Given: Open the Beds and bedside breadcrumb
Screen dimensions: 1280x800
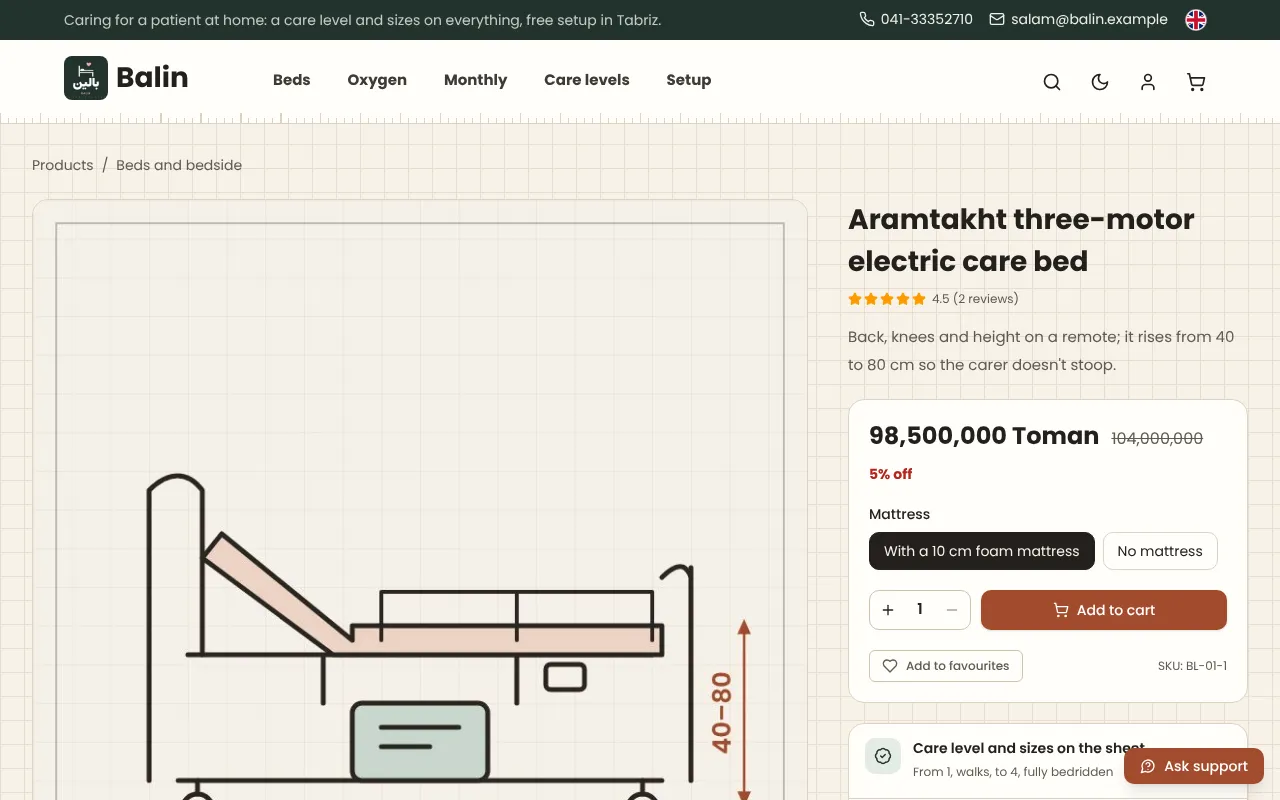Looking at the screenshot, I should point(179,165).
